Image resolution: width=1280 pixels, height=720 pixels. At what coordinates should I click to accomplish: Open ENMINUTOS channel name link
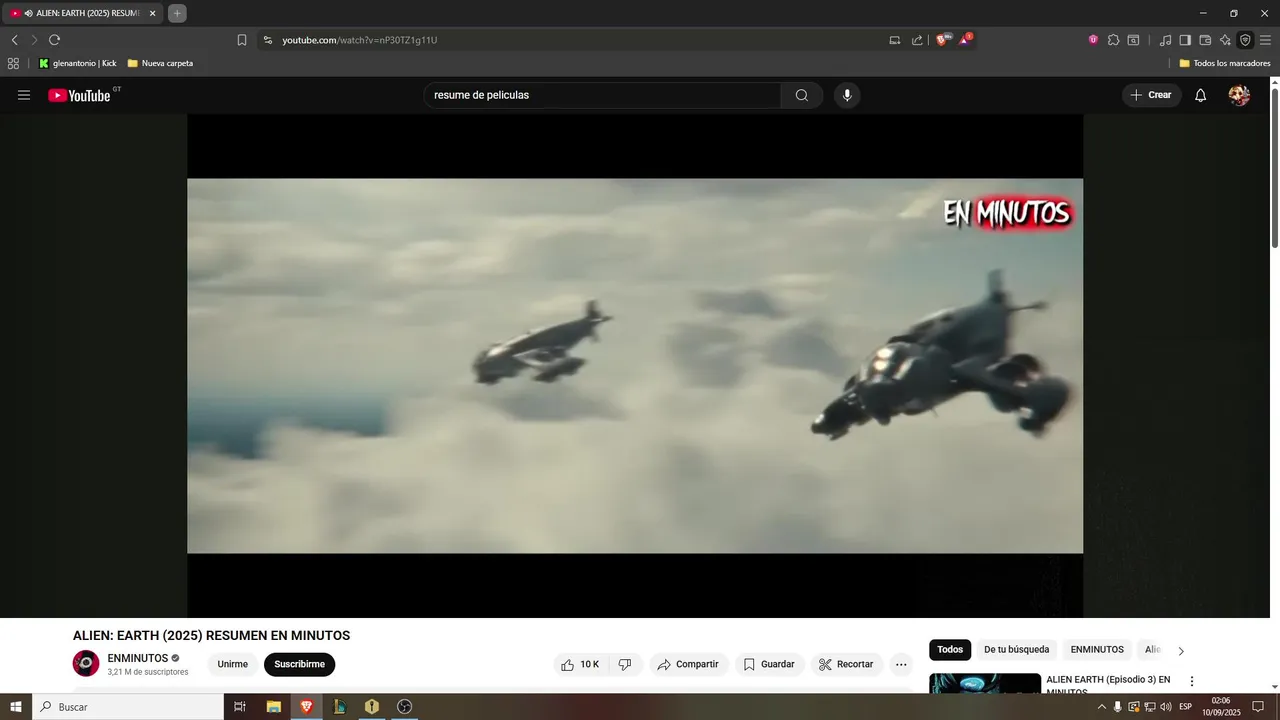138,658
